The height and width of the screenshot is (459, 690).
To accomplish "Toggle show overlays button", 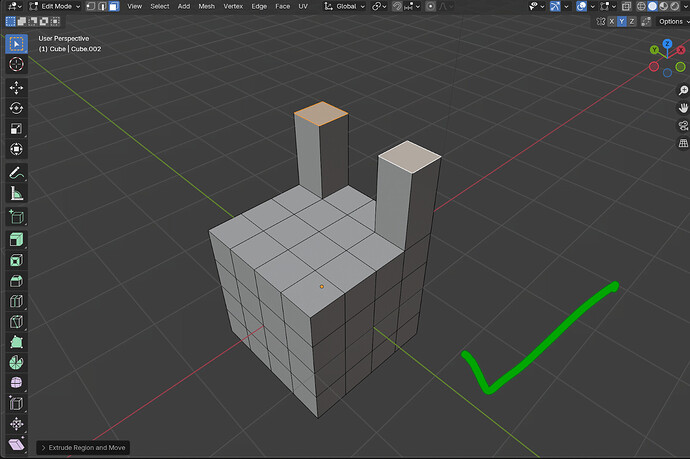I will [581, 6].
